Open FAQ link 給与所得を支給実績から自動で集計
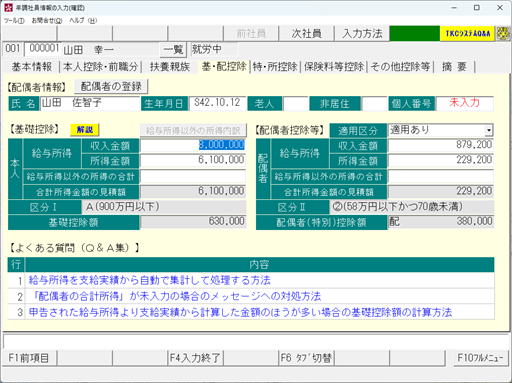 149,280
